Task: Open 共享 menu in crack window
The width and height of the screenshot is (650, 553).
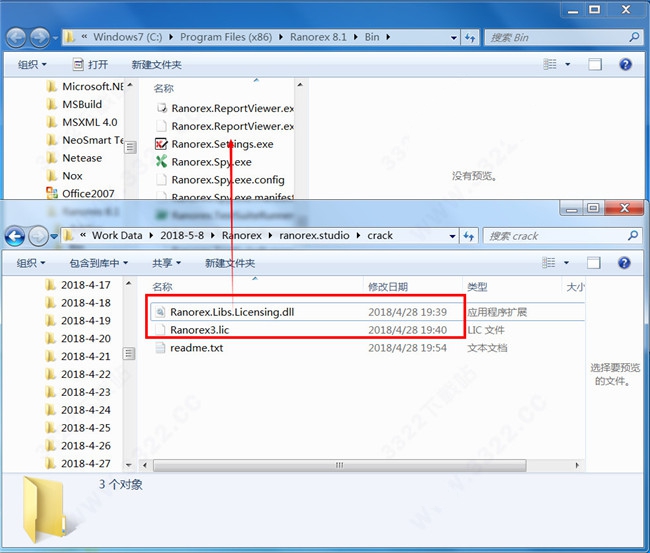Action: [166, 263]
